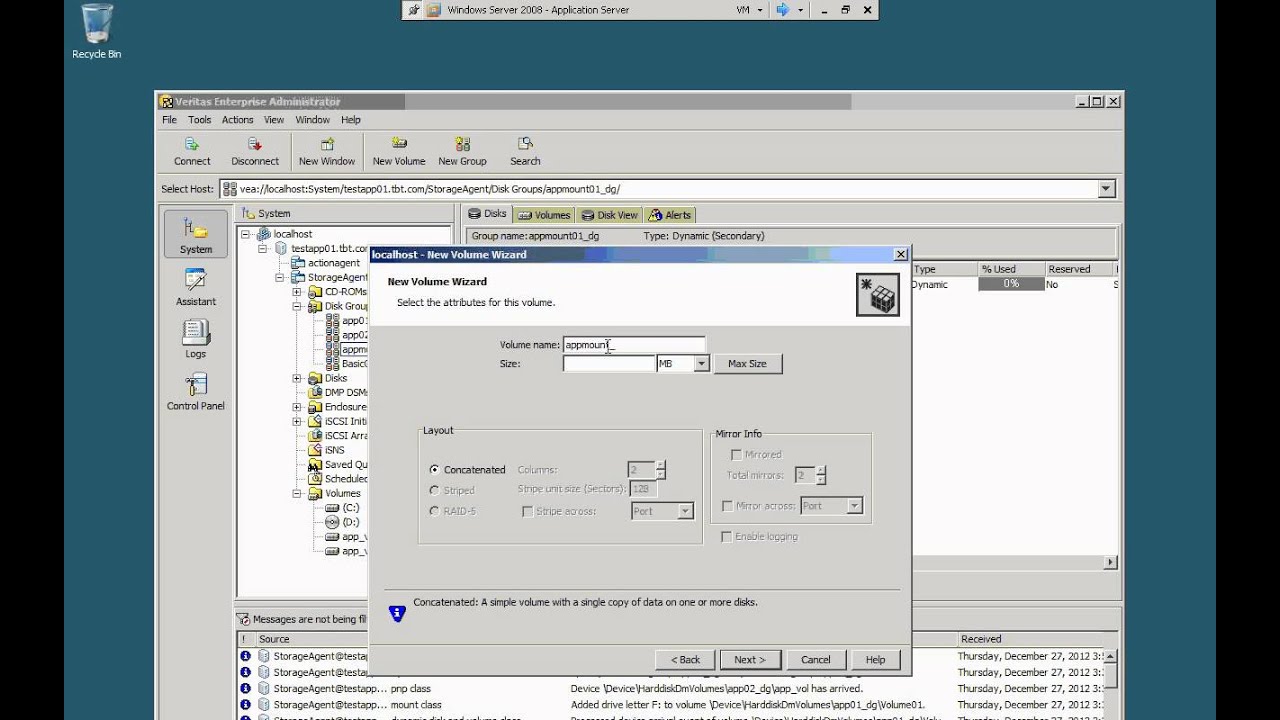Click the Concatenated info icon in wizard
This screenshot has height=720, width=1280.
point(397,613)
